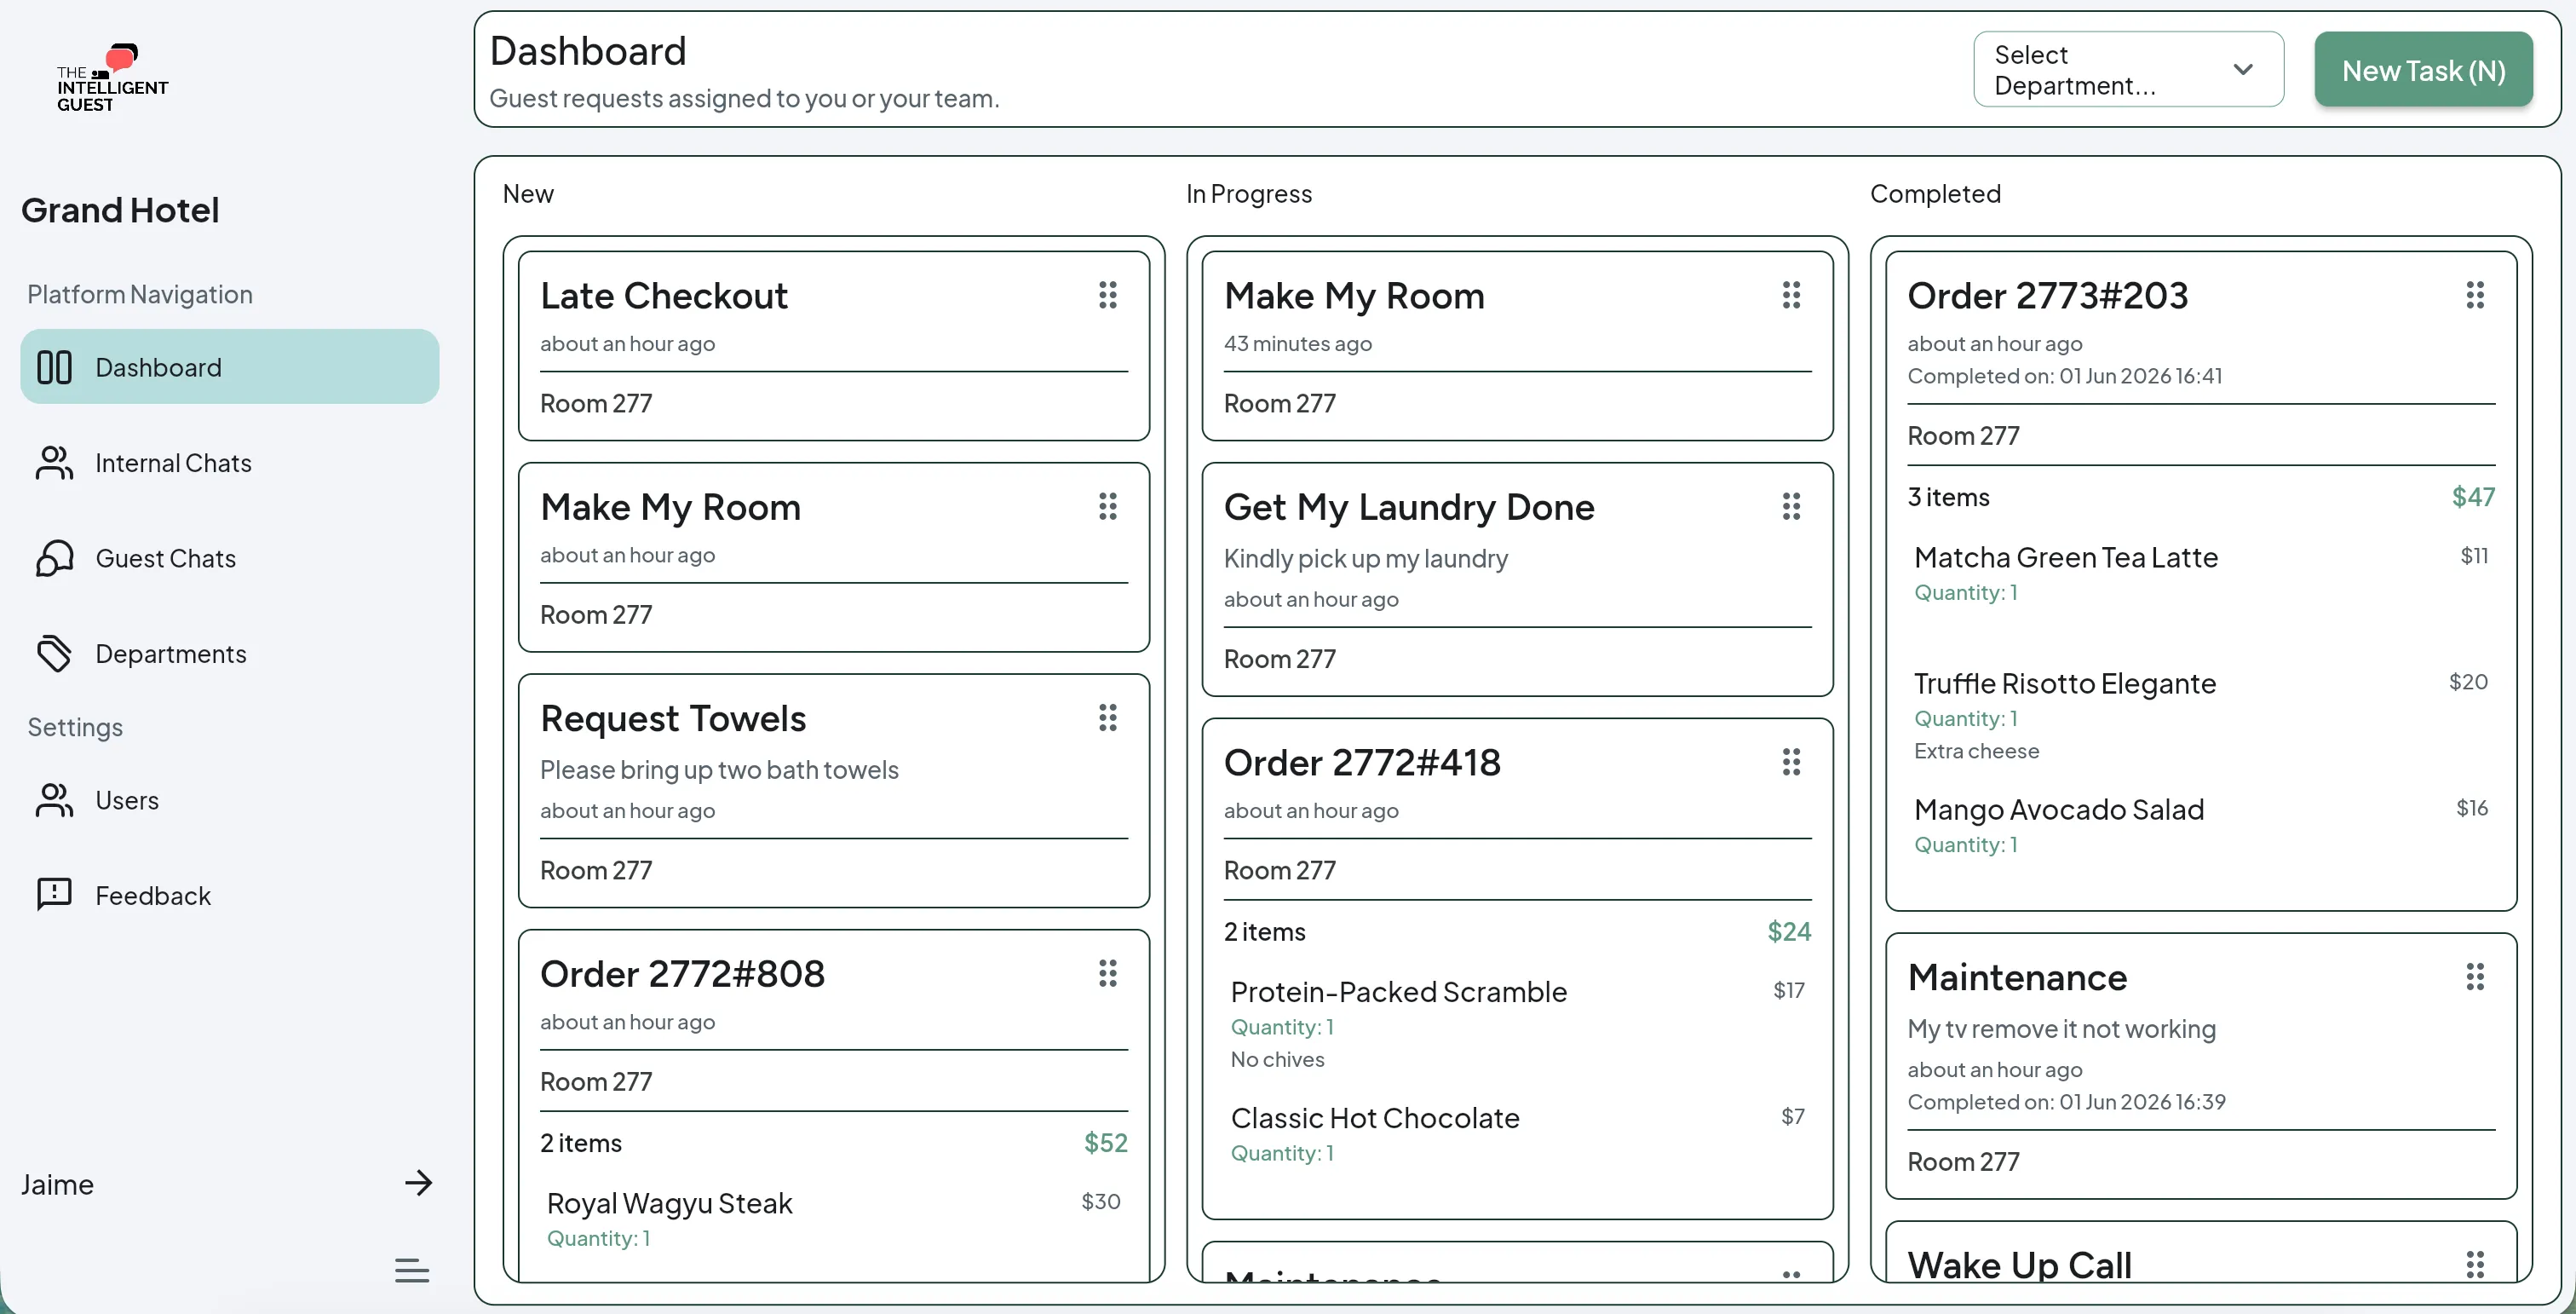The height and width of the screenshot is (1314, 2576).
Task: Click the In Progress column header
Action: tap(1249, 193)
